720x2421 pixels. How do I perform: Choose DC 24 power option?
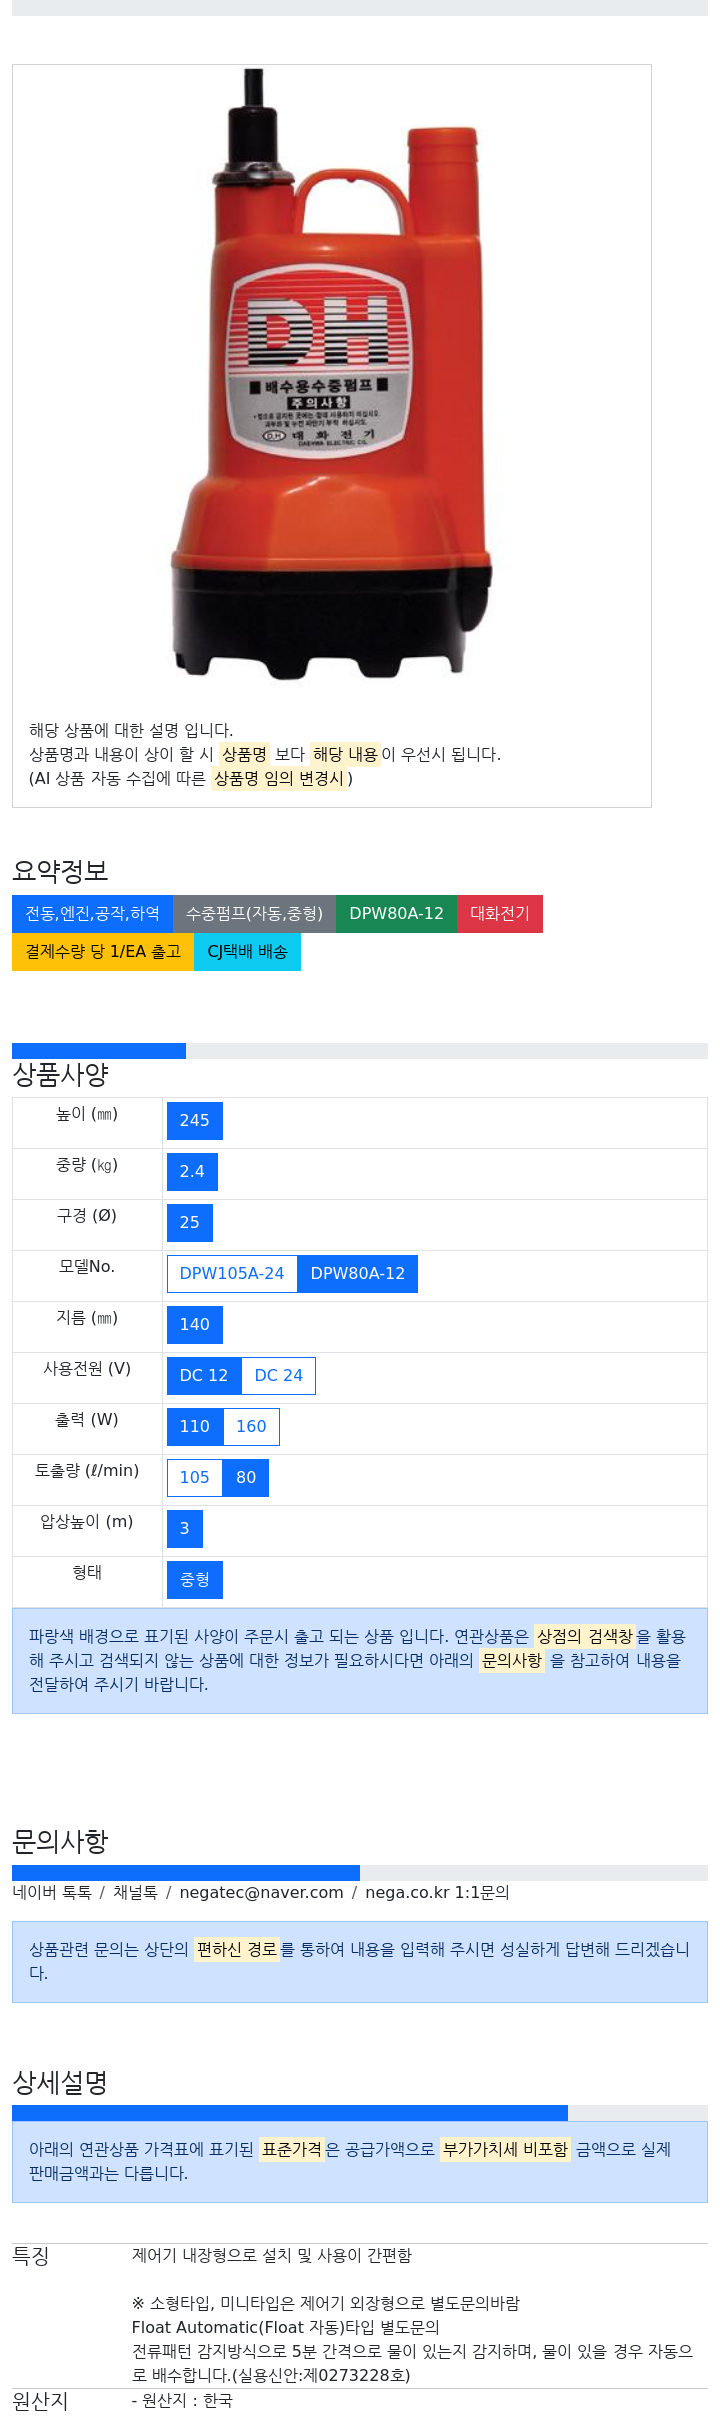tap(278, 1376)
